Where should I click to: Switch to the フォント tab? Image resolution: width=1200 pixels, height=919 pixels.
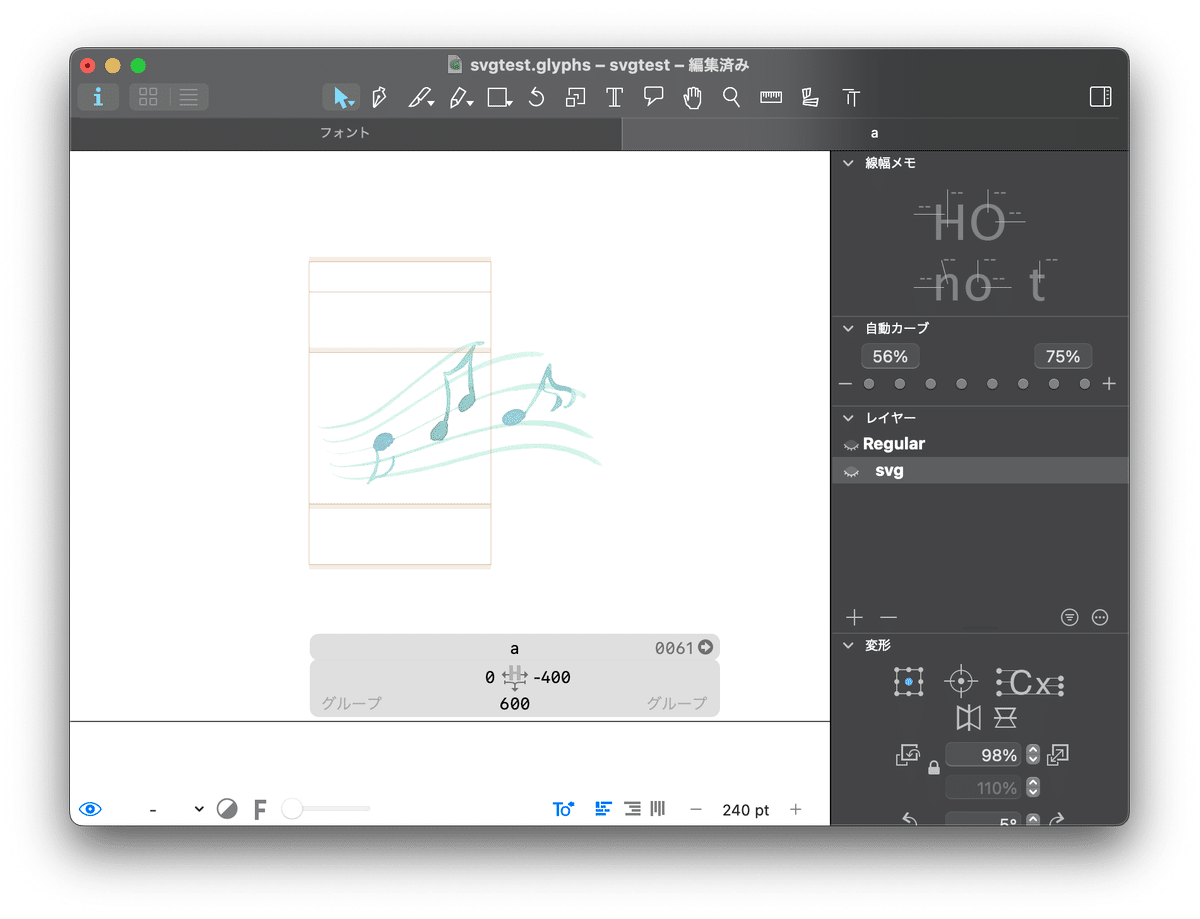(345, 133)
